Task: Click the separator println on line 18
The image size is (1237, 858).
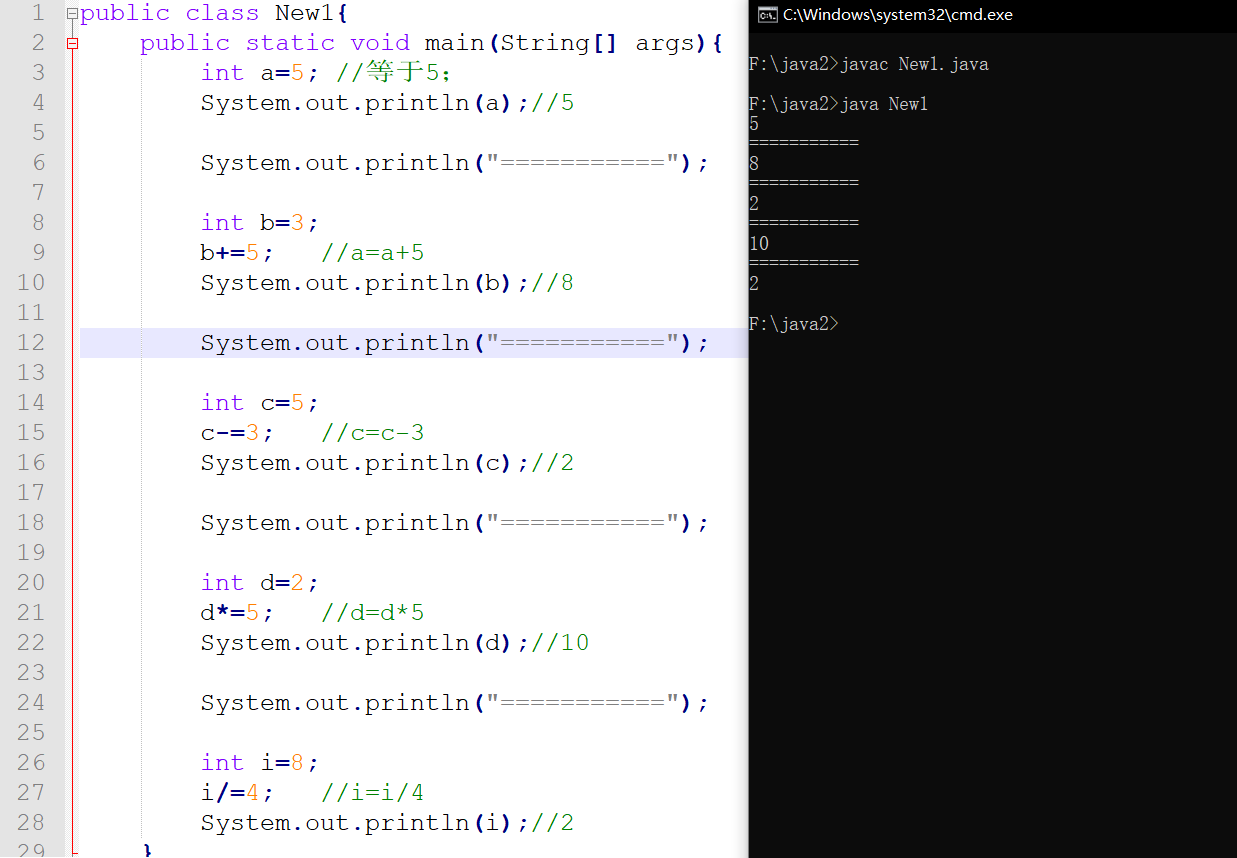Action: pos(455,523)
